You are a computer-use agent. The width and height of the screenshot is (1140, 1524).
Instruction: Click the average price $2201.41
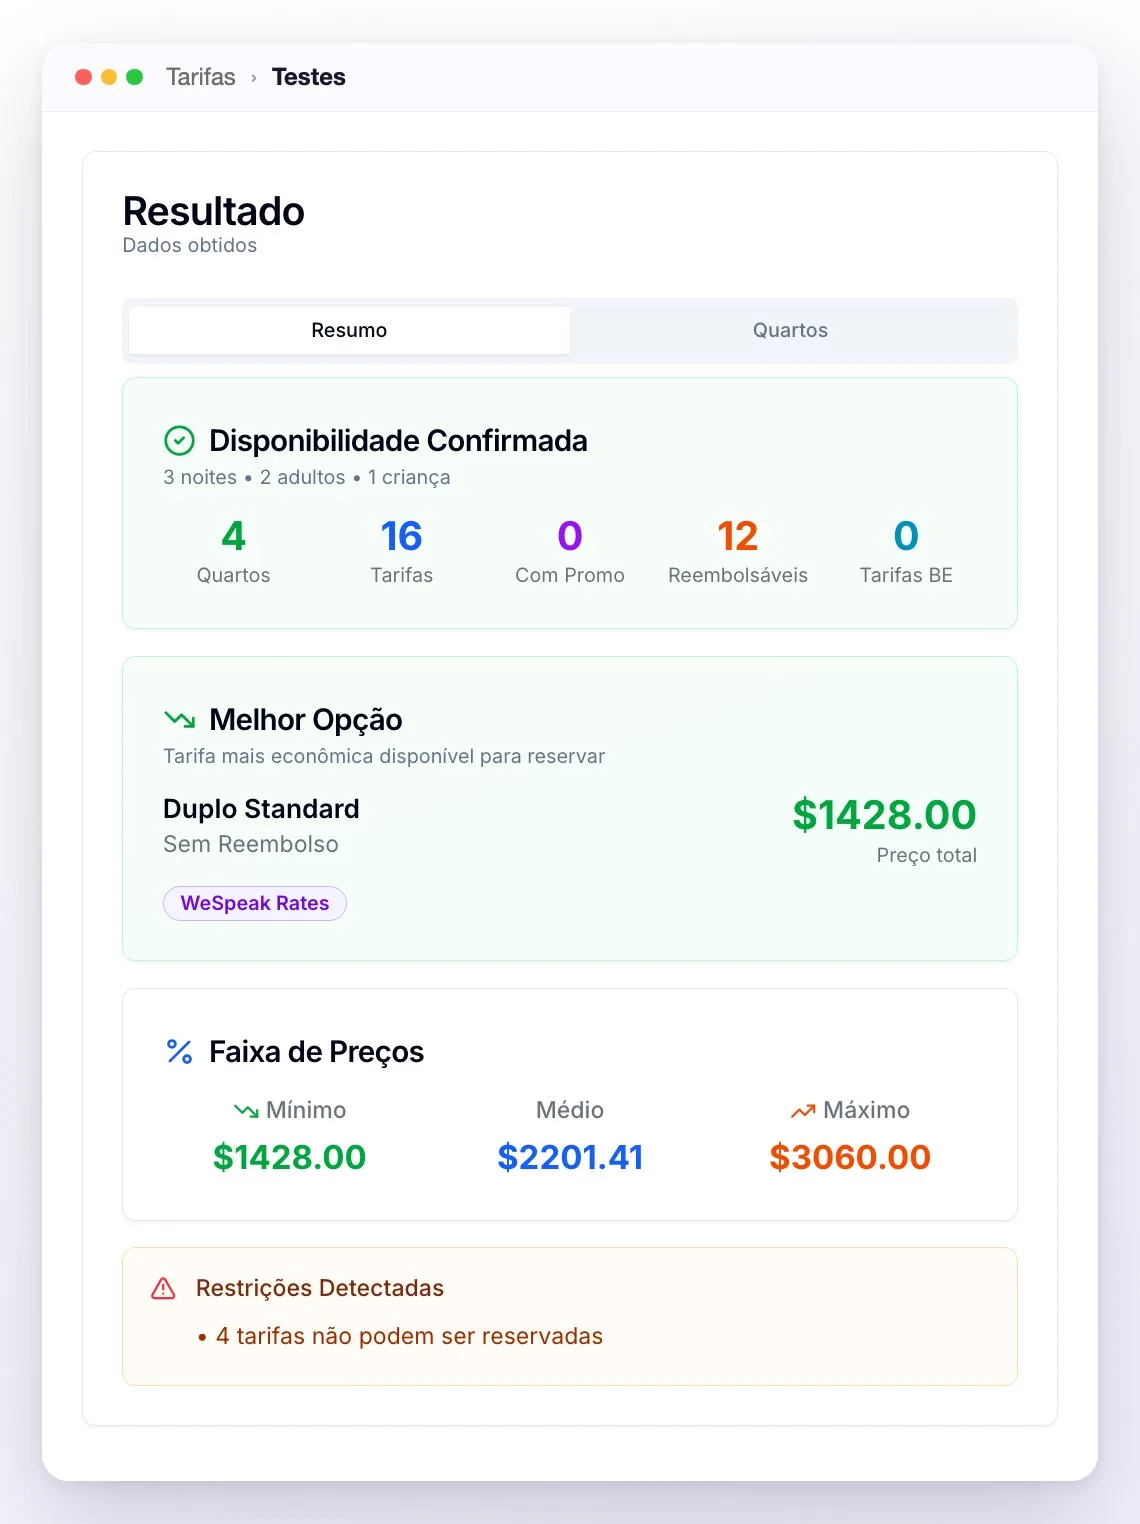pos(570,1157)
